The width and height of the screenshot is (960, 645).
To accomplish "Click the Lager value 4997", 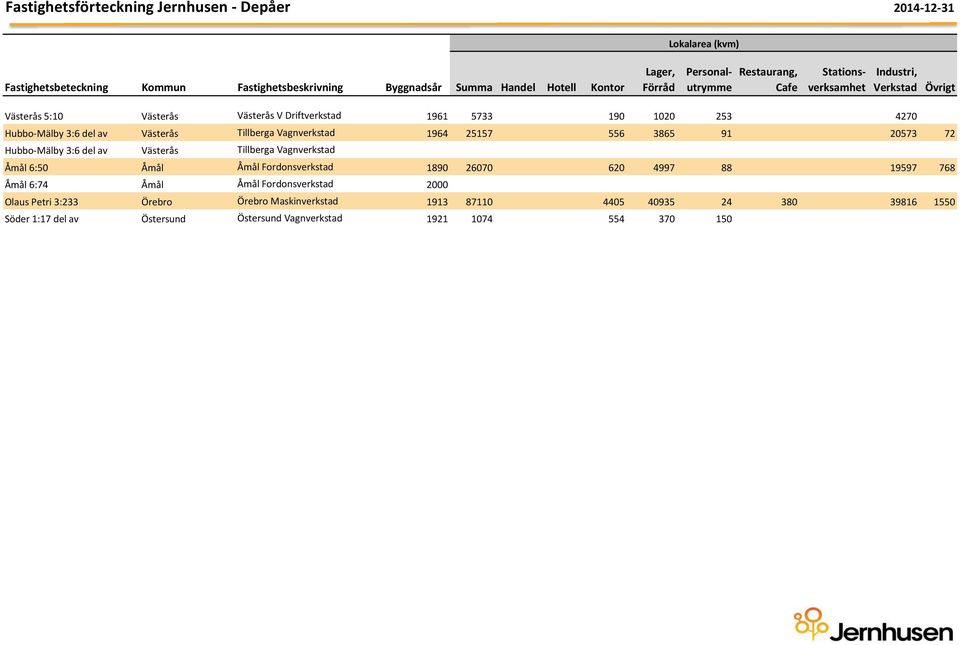I will [x=664, y=168].
